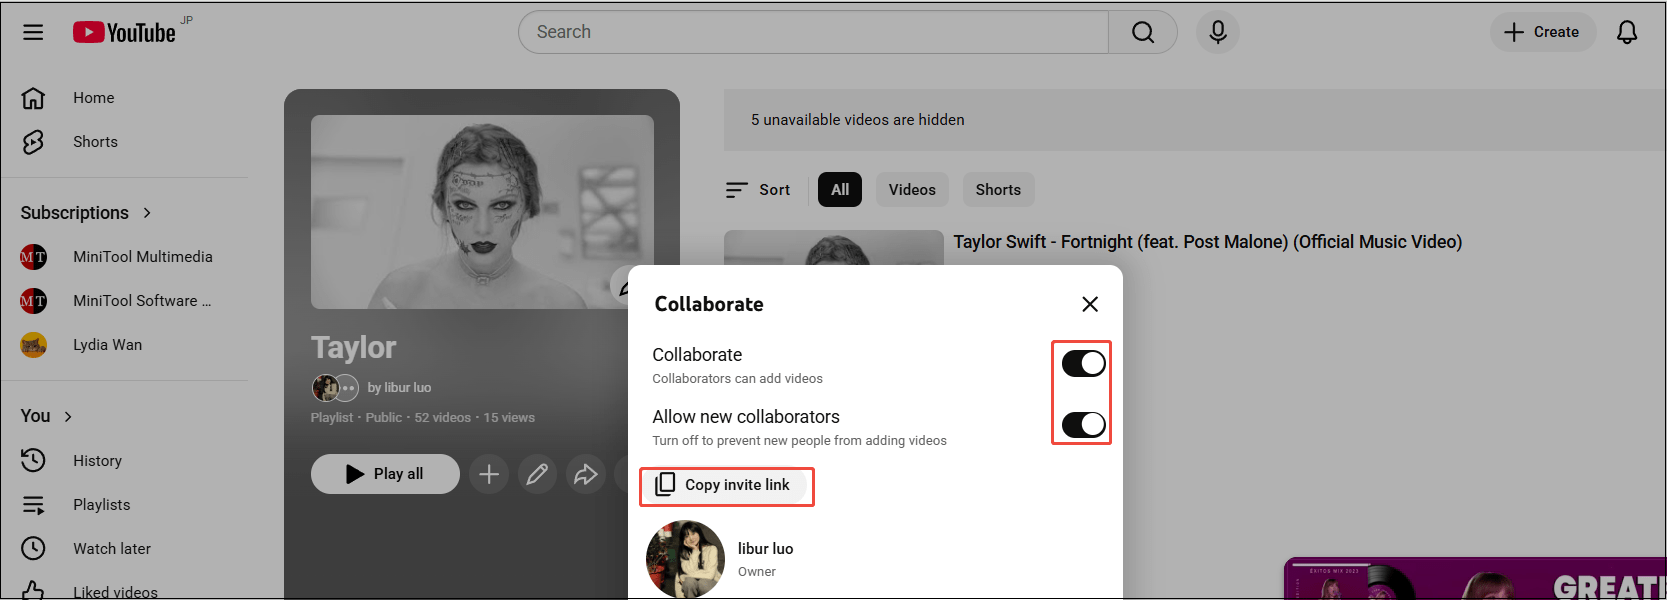Screen dimensions: 1667x600
Task: Open MiniTool Multimedia channel avatar
Action: coord(33,257)
